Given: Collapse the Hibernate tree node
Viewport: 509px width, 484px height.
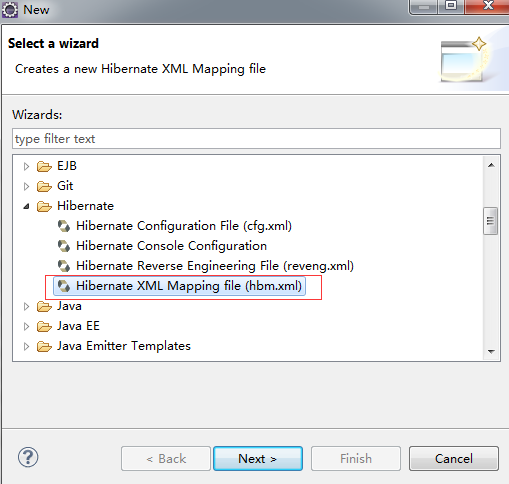Looking at the screenshot, I should coord(27,207).
